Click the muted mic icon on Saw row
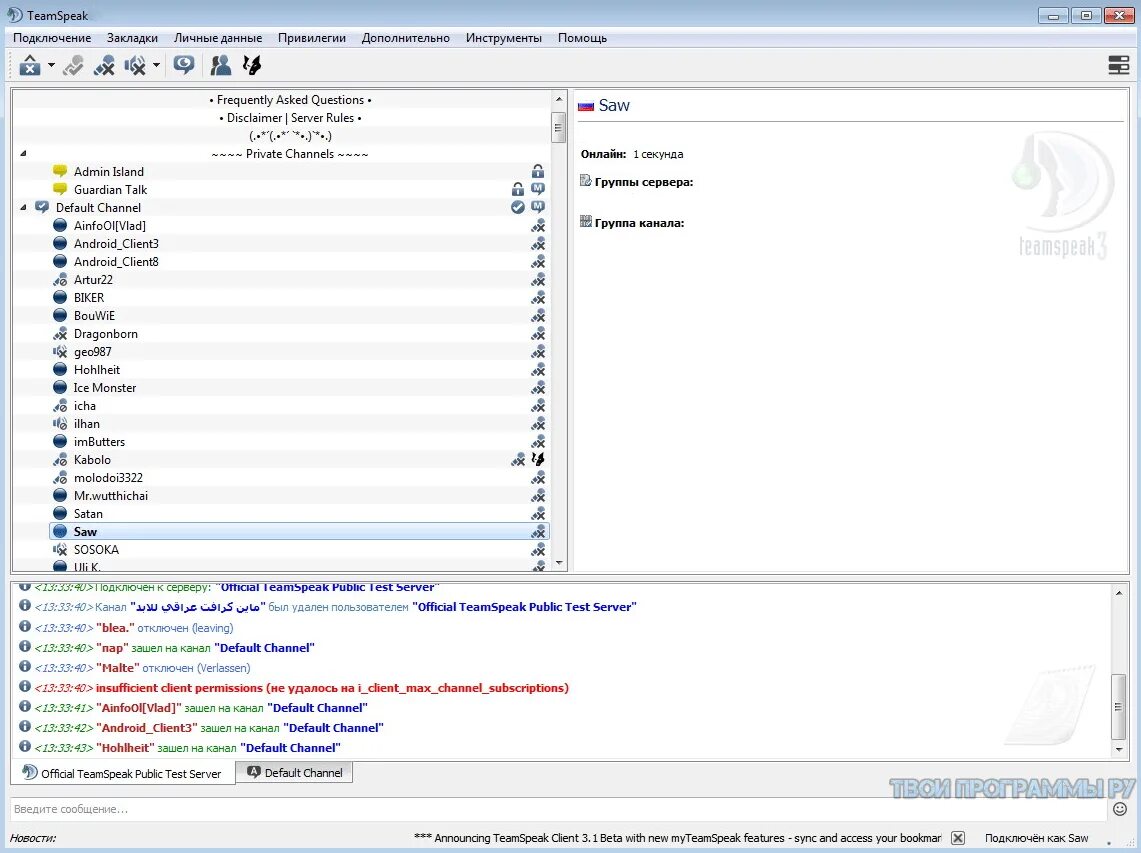This screenshot has width=1141, height=853. (538, 532)
